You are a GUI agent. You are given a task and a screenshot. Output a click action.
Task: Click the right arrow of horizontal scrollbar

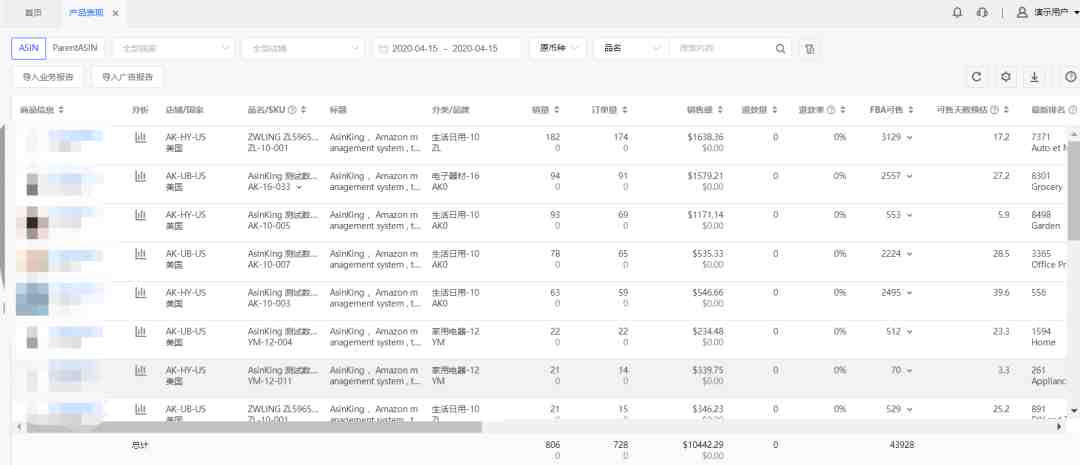coord(1059,427)
